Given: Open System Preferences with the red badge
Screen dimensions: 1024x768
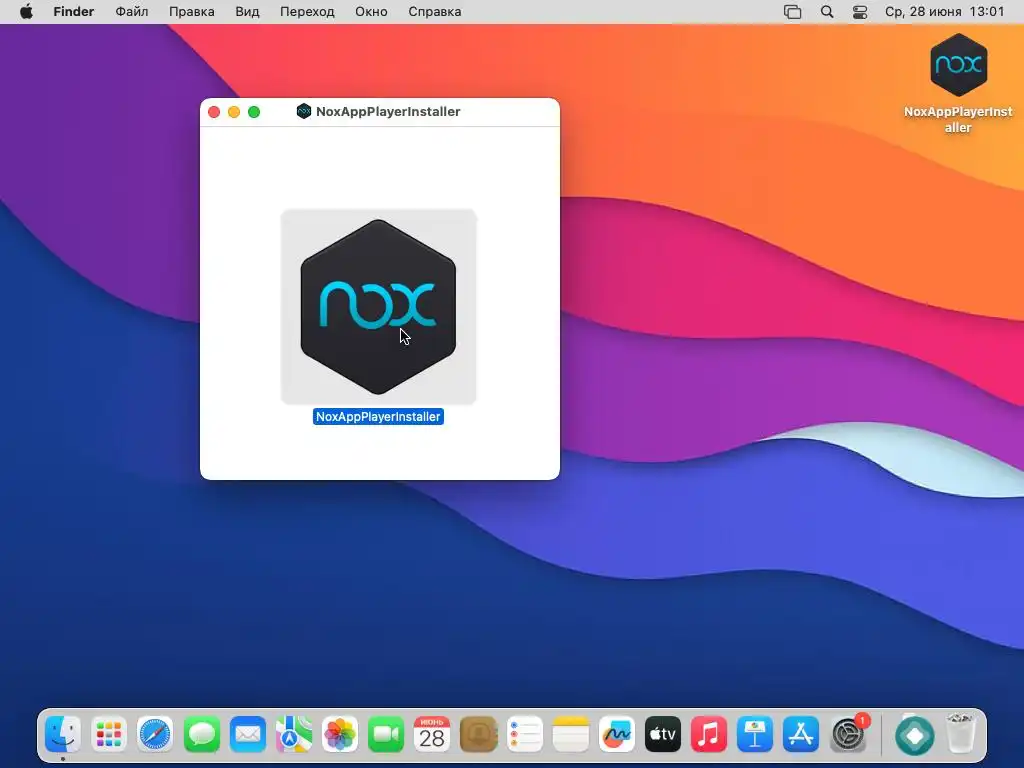Looking at the screenshot, I should tap(848, 734).
